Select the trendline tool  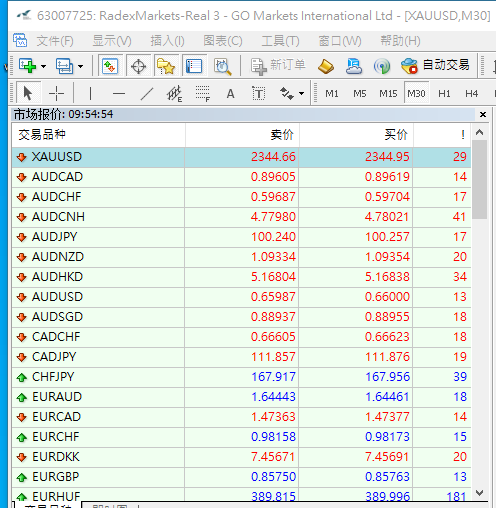[147, 93]
